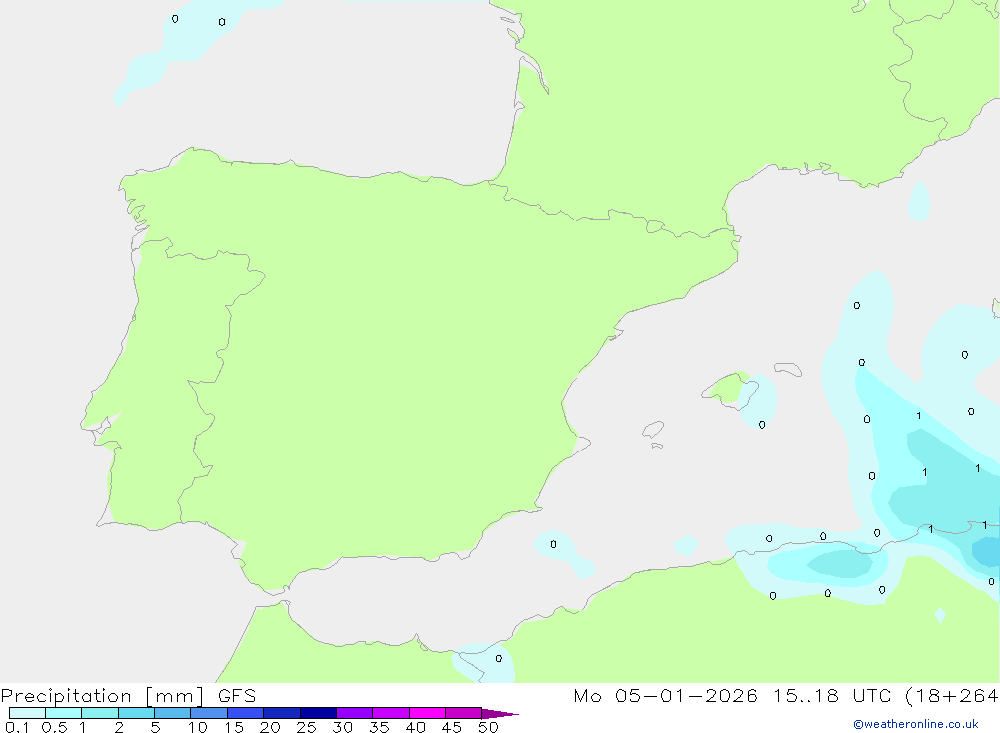Click the lightest 0.1–0.5 mm legend swatch
Viewport: 1000px width, 733px height.
(27, 713)
